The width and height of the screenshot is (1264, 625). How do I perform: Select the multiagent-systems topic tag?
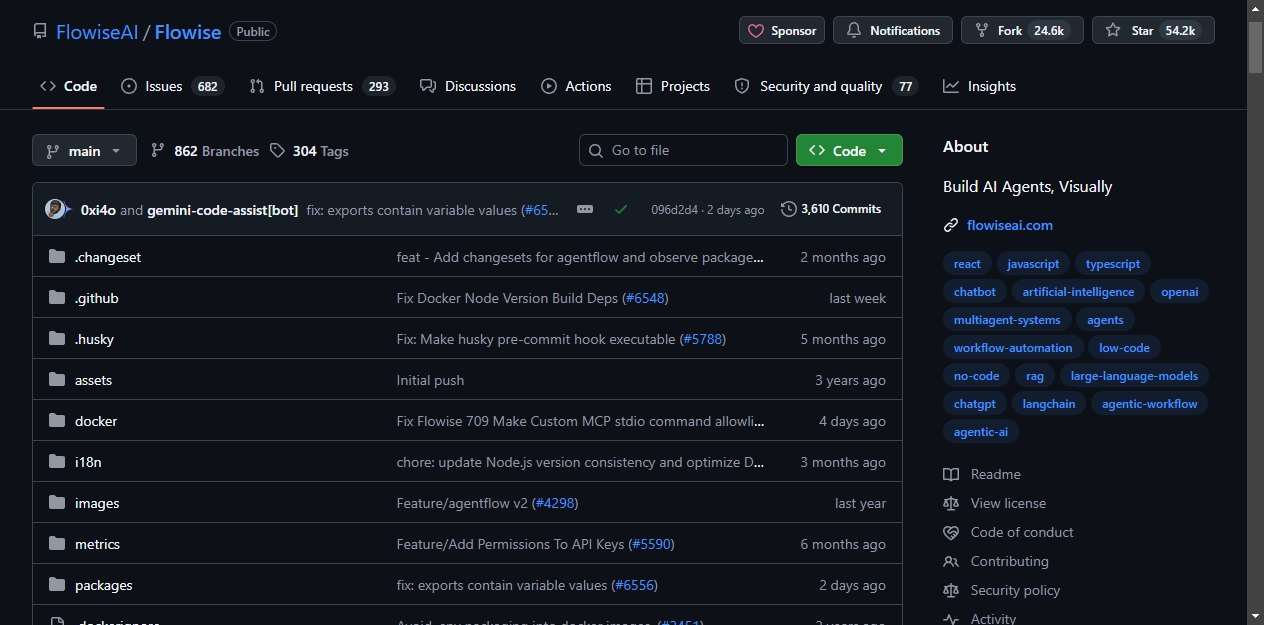(x=1007, y=320)
